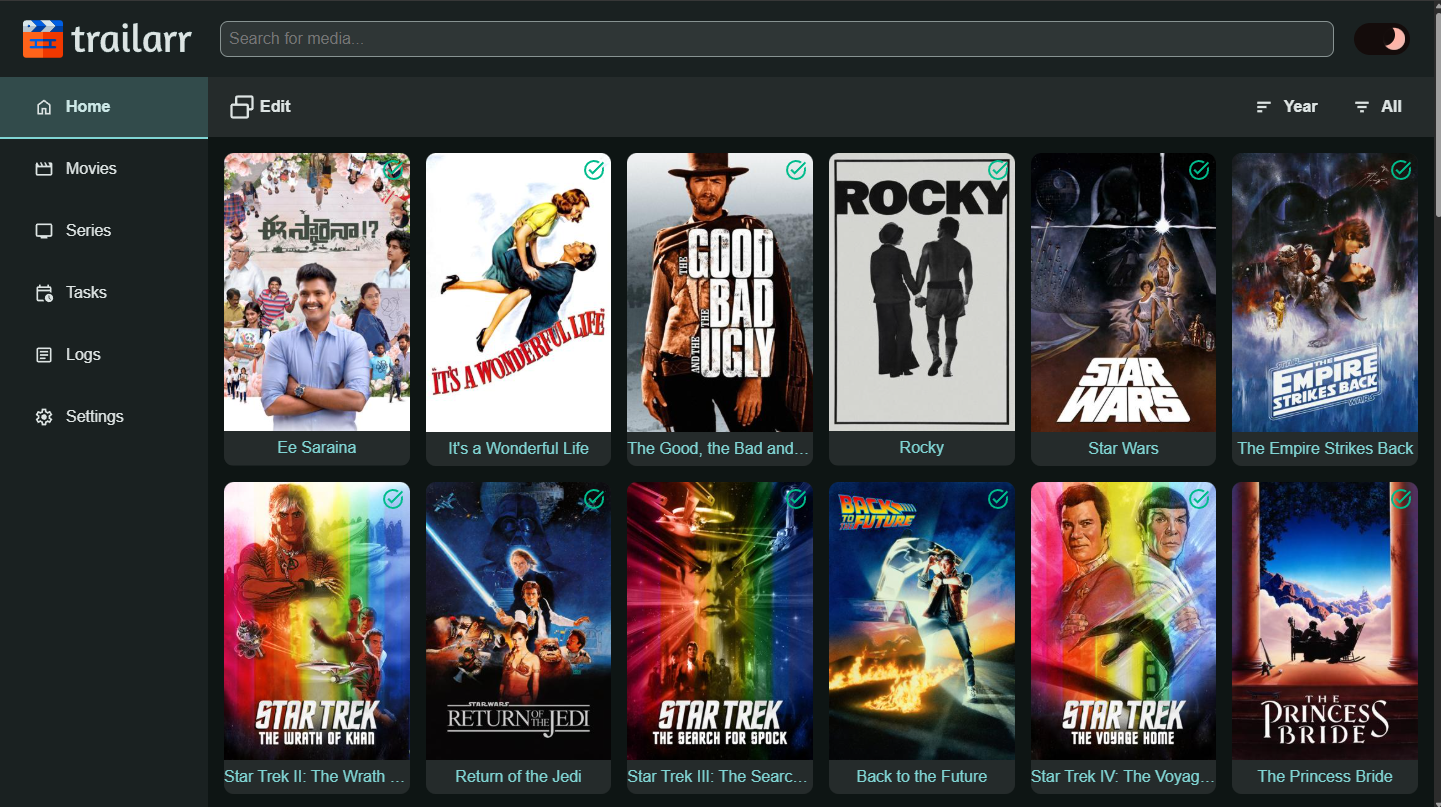Click the checkmark badge on Search for Spock poster
The image size is (1441, 807).
click(796, 499)
